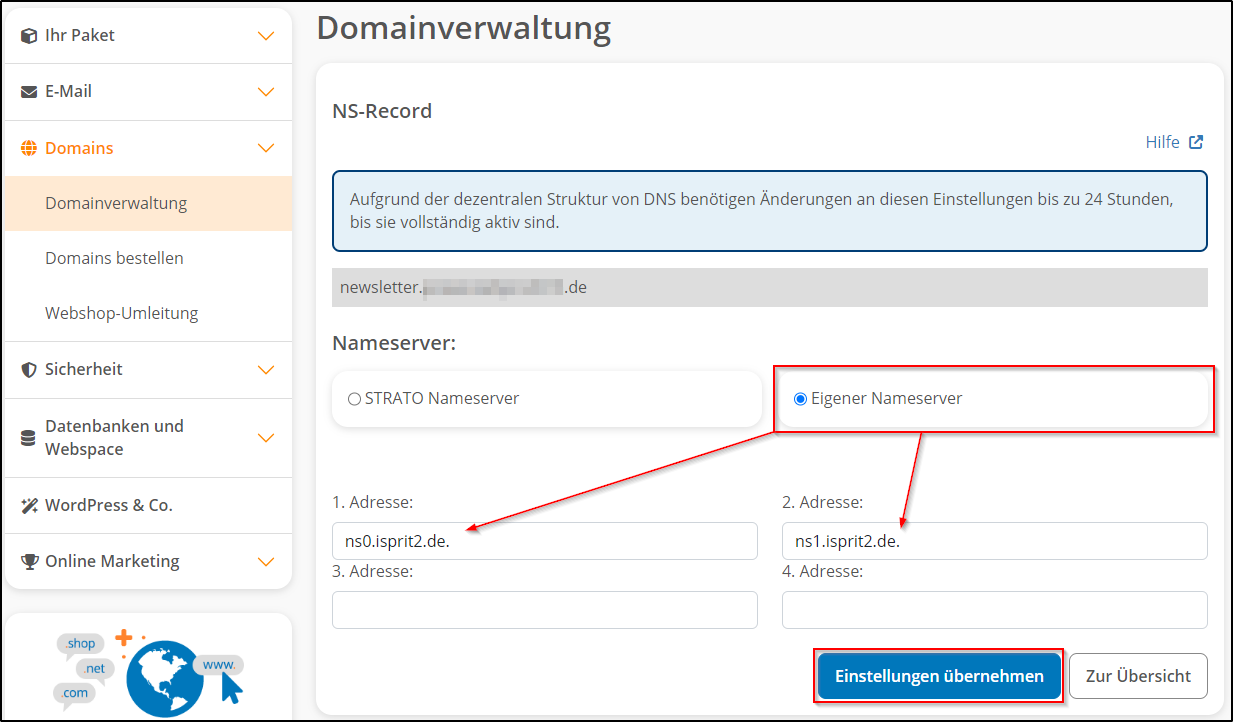Click the E-Mail envelope icon
1233x722 pixels.
[29, 92]
